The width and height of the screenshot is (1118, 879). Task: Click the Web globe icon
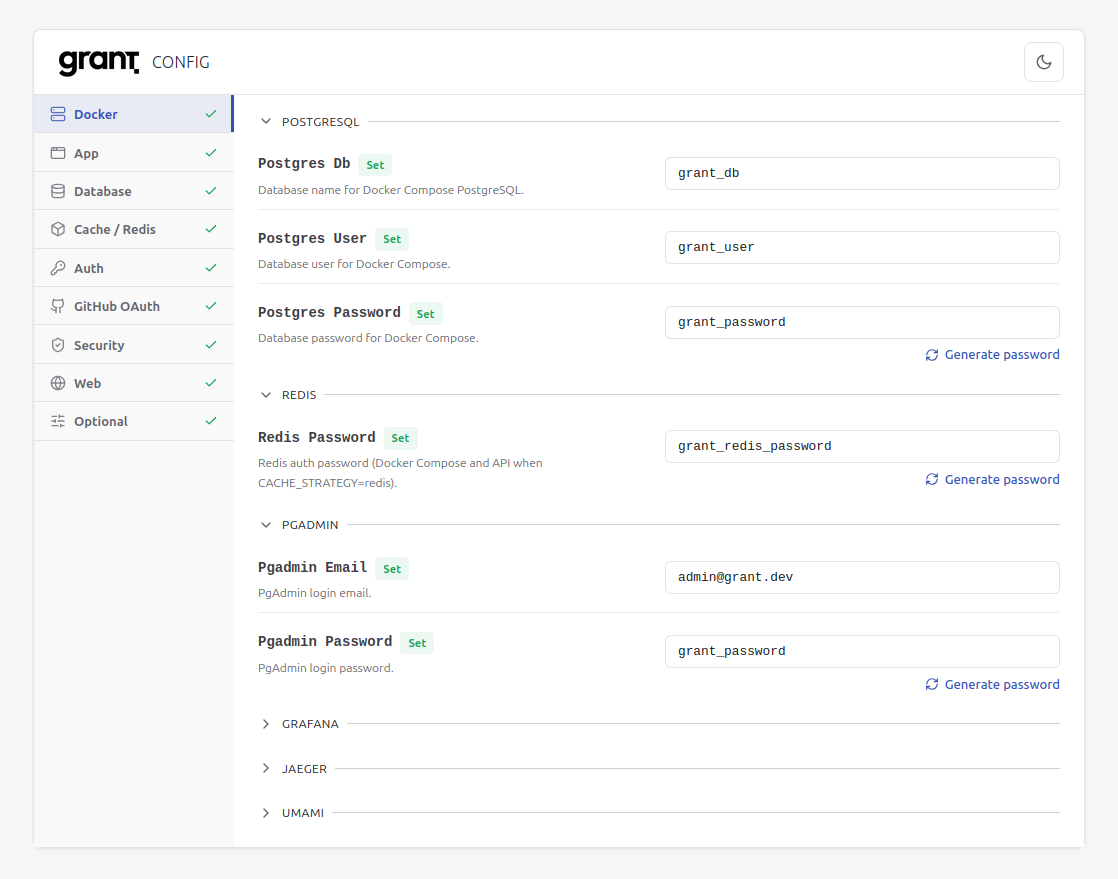pos(57,383)
